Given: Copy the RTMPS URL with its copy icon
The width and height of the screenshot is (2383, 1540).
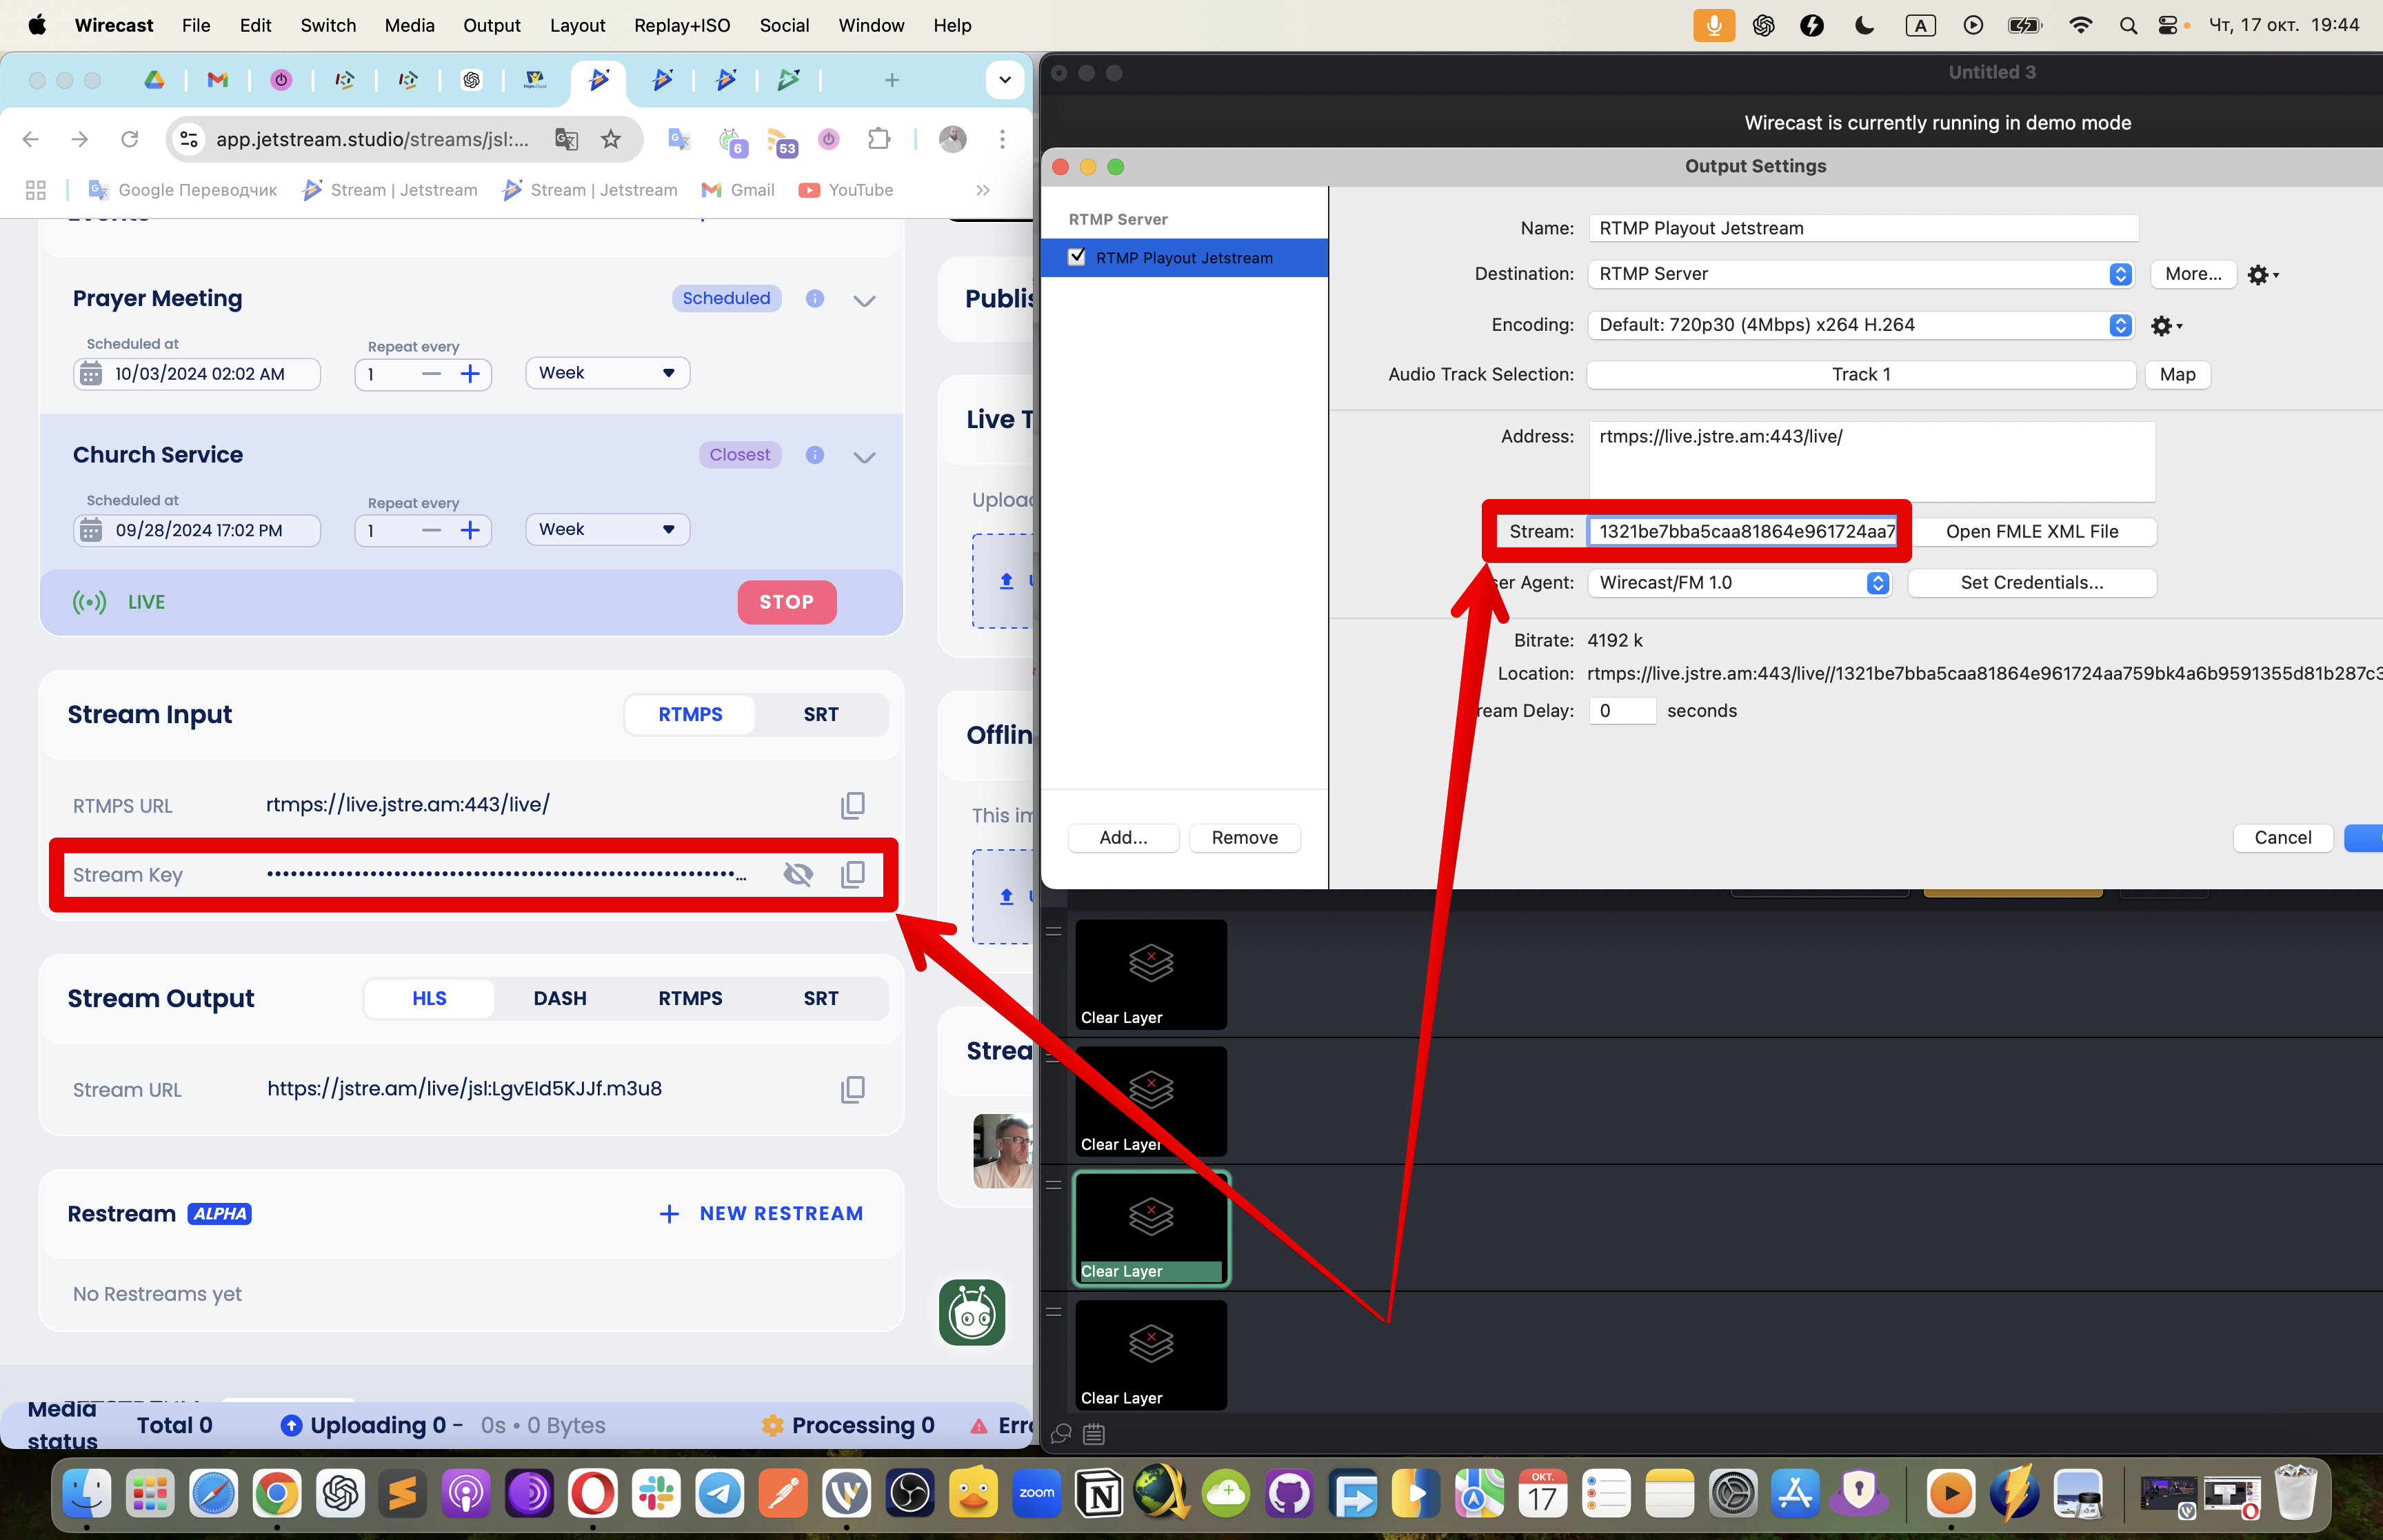Looking at the screenshot, I should click(x=852, y=805).
